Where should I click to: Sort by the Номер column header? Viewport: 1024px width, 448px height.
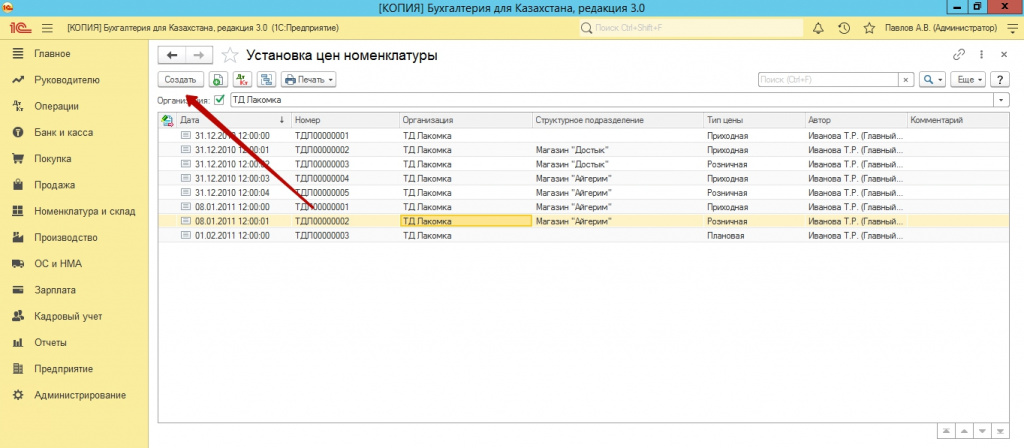[345, 120]
